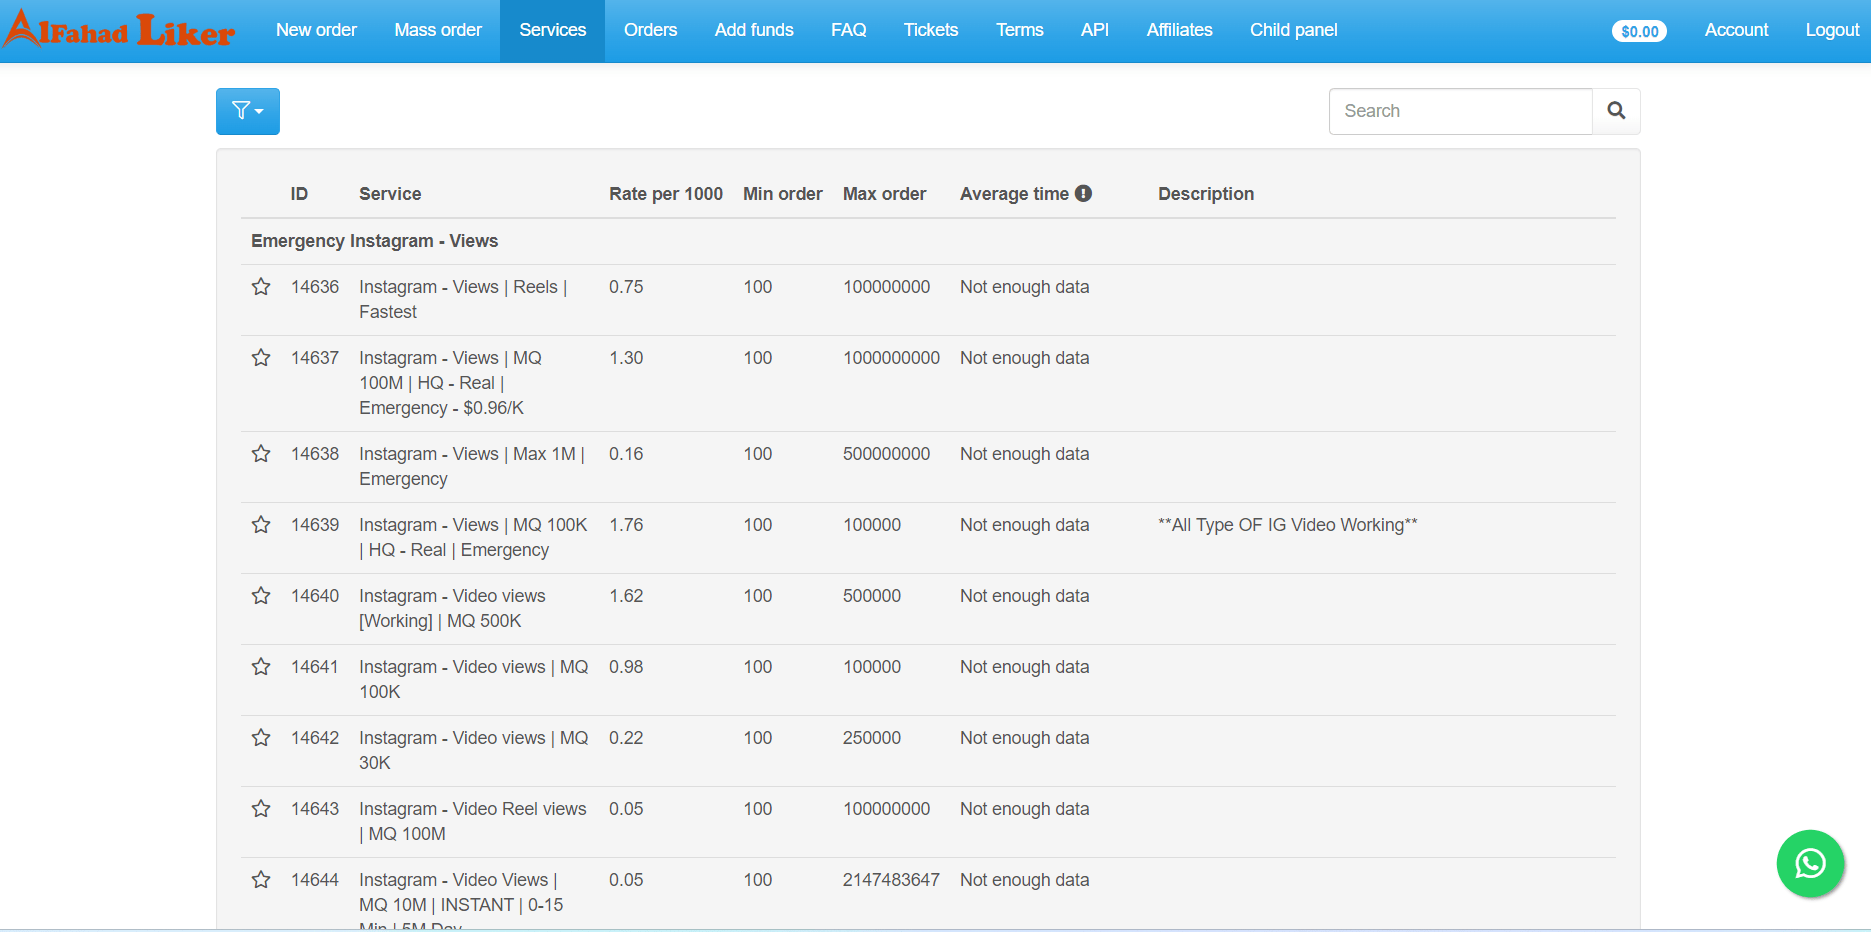Click the Logout link
Viewport: 1871px width, 932px height.
[x=1832, y=30]
